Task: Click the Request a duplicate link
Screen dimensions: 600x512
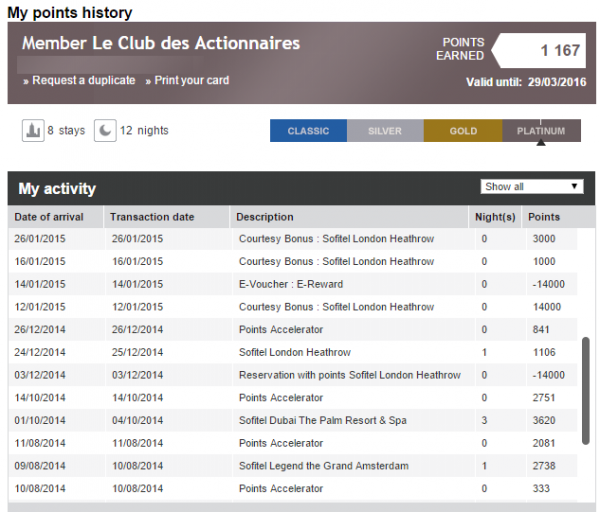Action: (x=82, y=80)
